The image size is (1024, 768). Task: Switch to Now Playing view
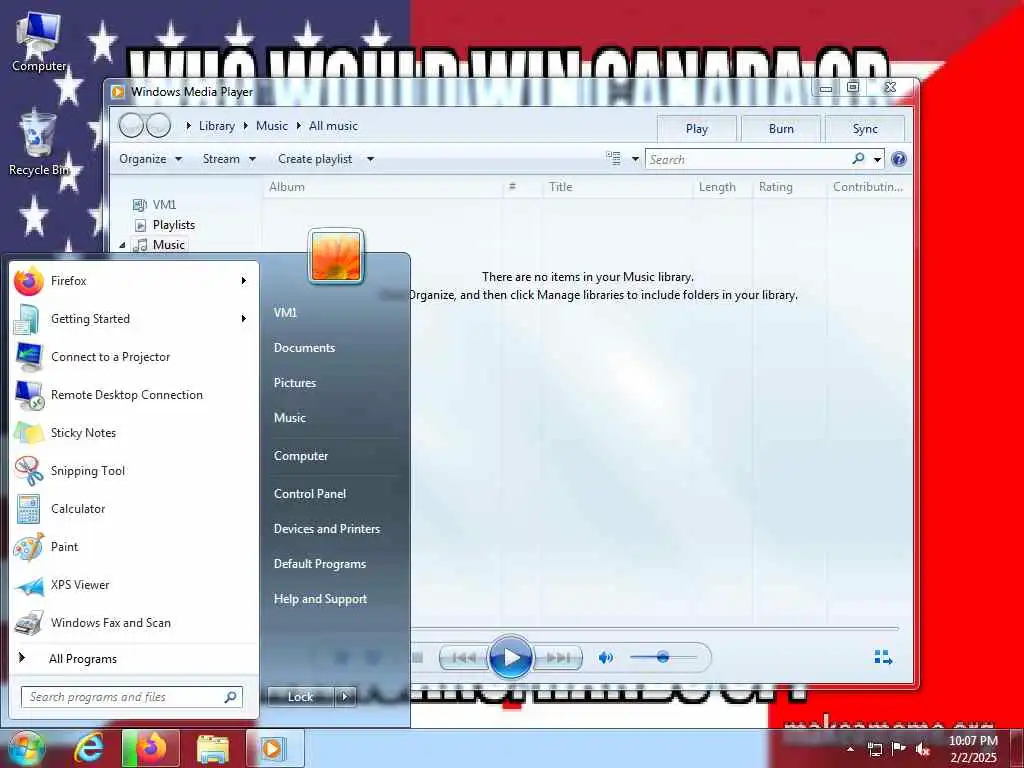click(883, 658)
